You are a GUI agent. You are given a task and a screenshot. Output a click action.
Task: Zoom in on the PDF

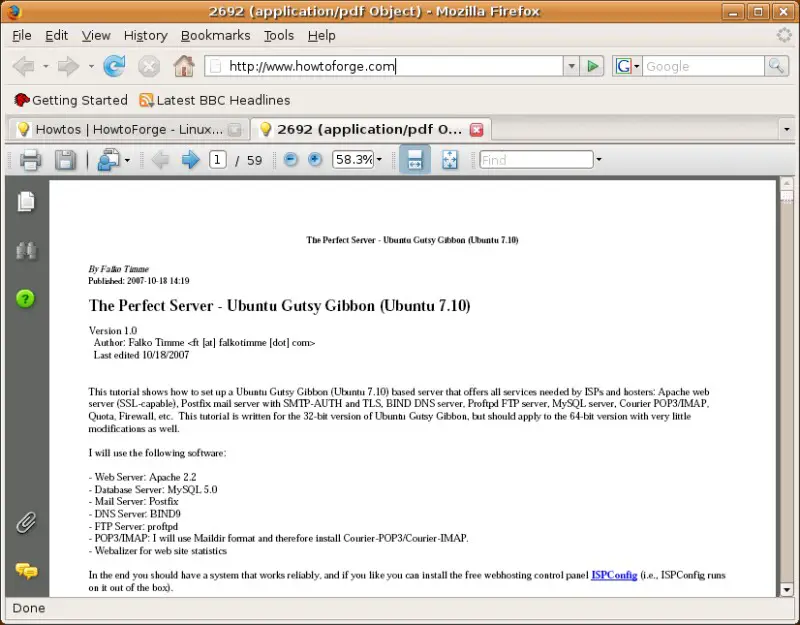pyautogui.click(x=315, y=160)
